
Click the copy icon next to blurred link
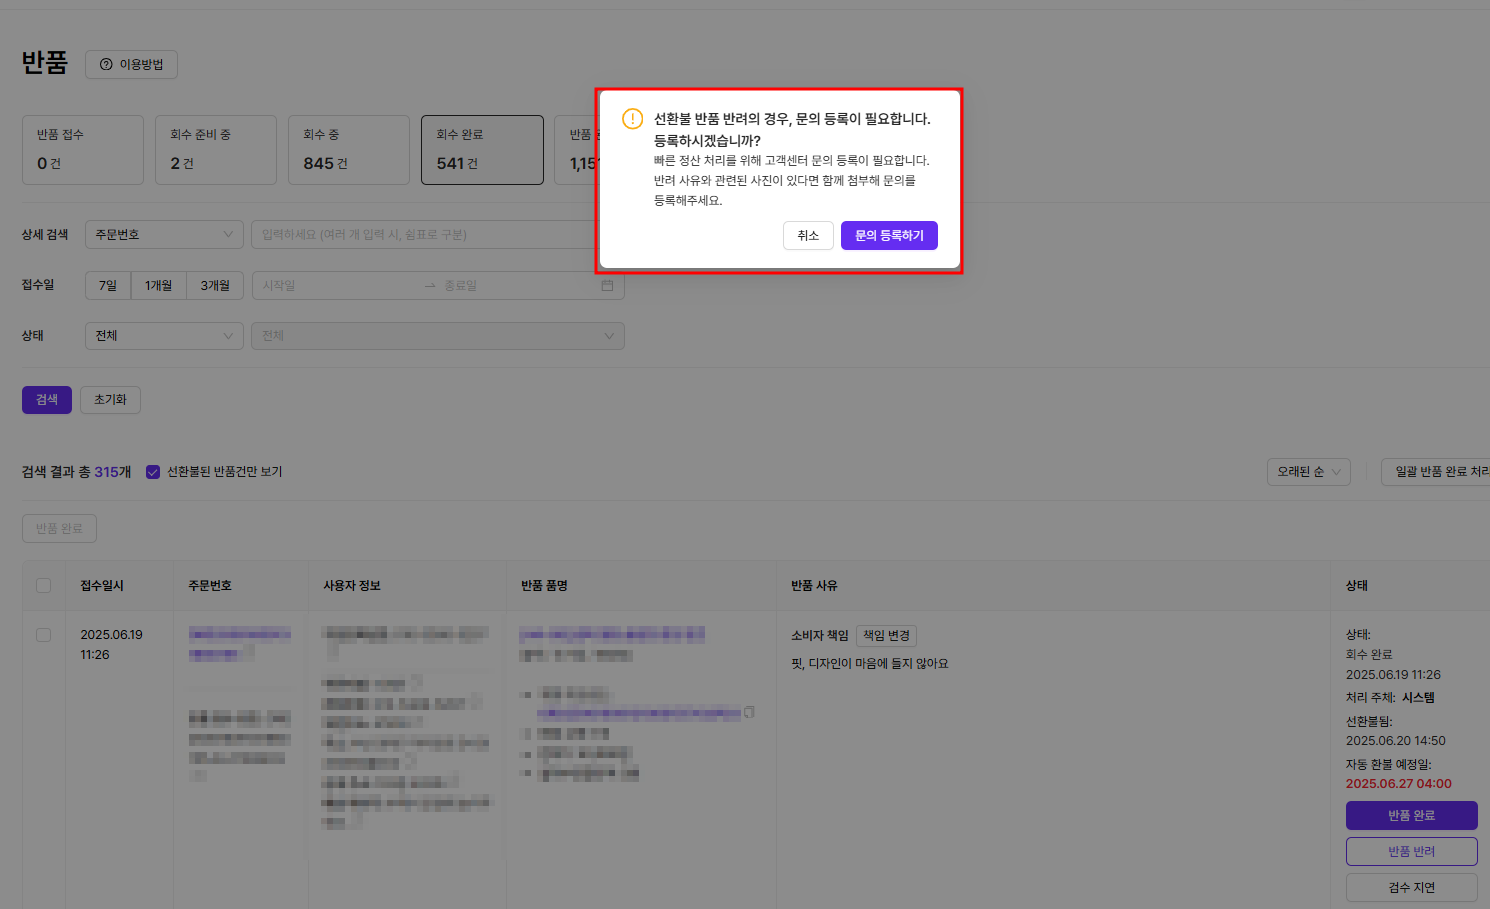[749, 712]
